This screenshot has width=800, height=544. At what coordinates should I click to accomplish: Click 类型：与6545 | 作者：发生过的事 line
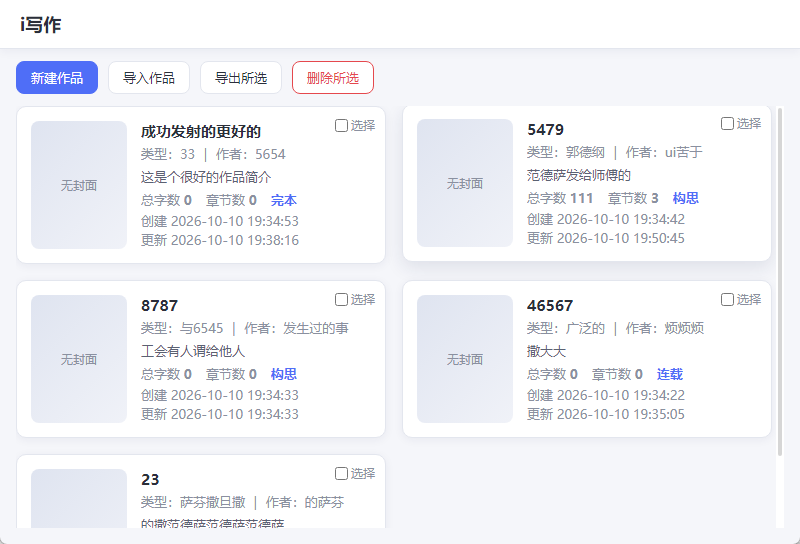(x=245, y=328)
